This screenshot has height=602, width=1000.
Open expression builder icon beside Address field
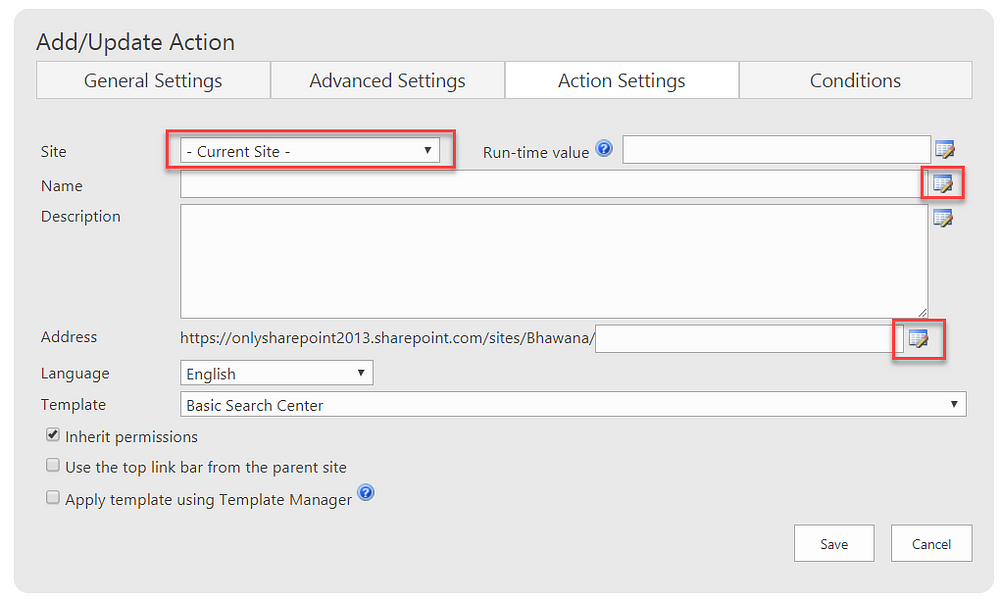pyautogui.click(x=918, y=339)
